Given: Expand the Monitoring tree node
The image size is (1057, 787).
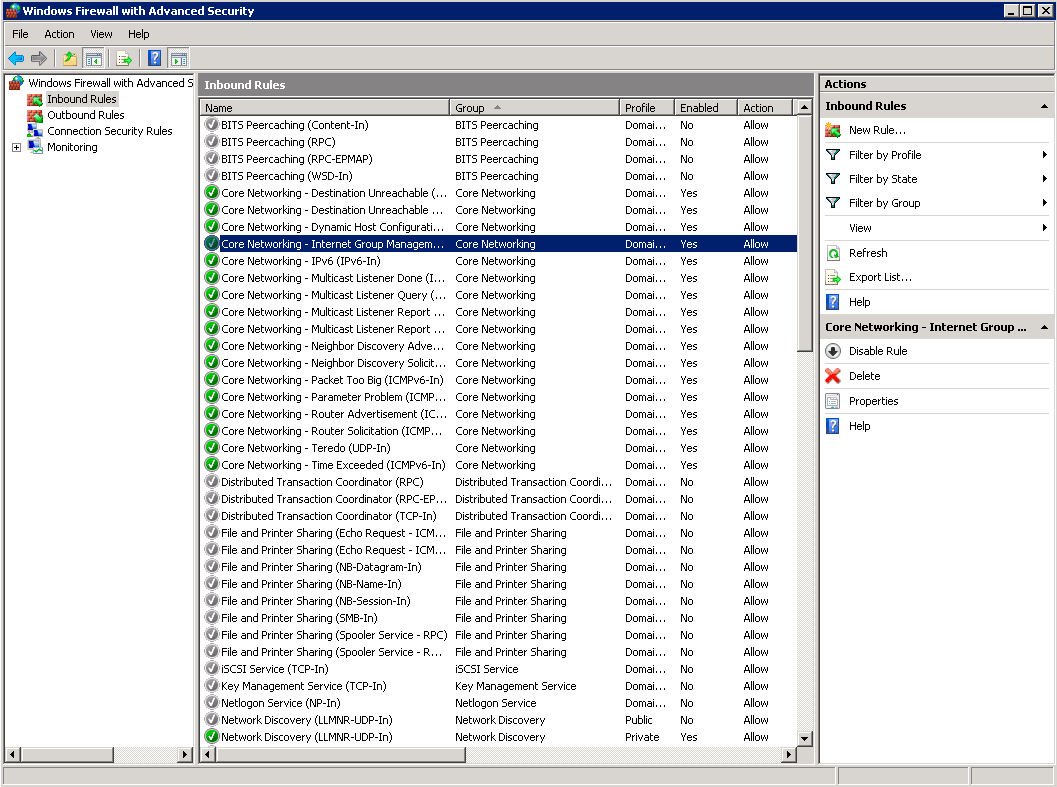Looking at the screenshot, I should click(x=16, y=148).
